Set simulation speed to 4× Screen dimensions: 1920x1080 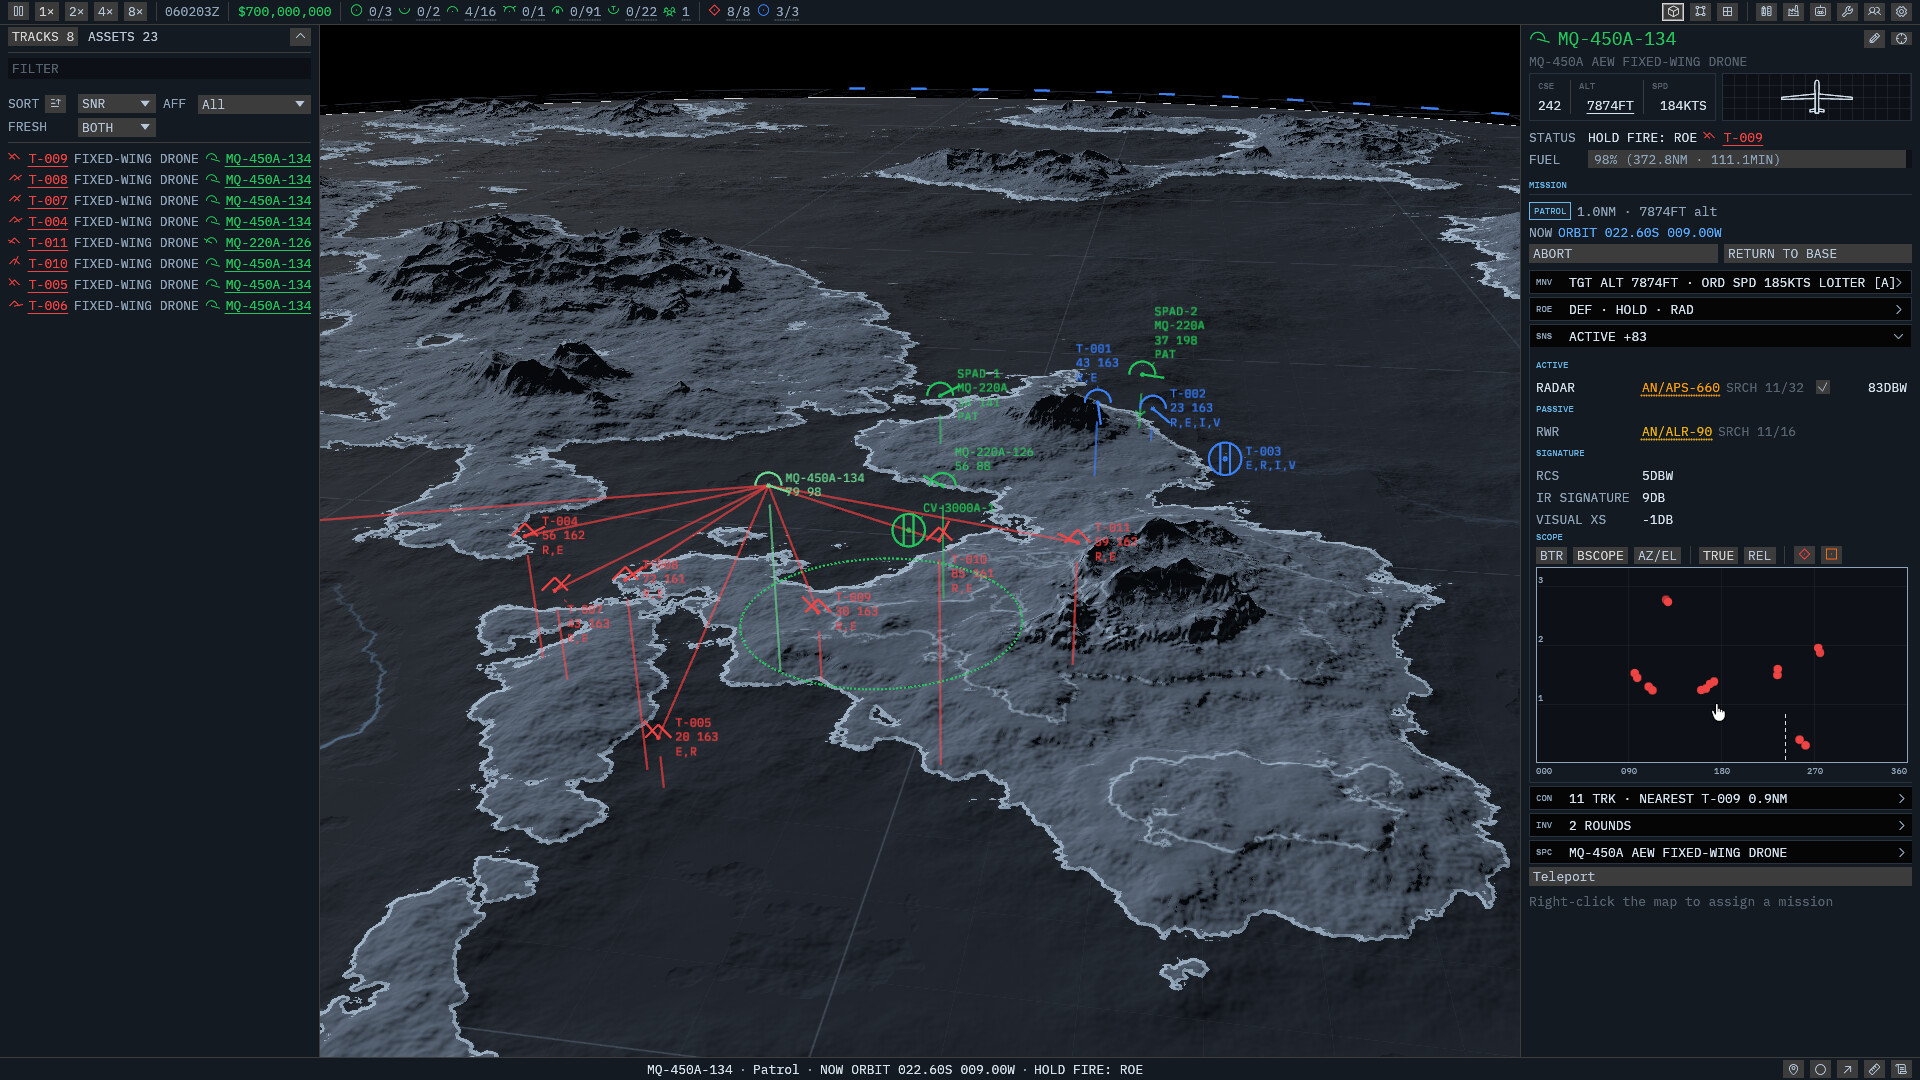(x=106, y=12)
